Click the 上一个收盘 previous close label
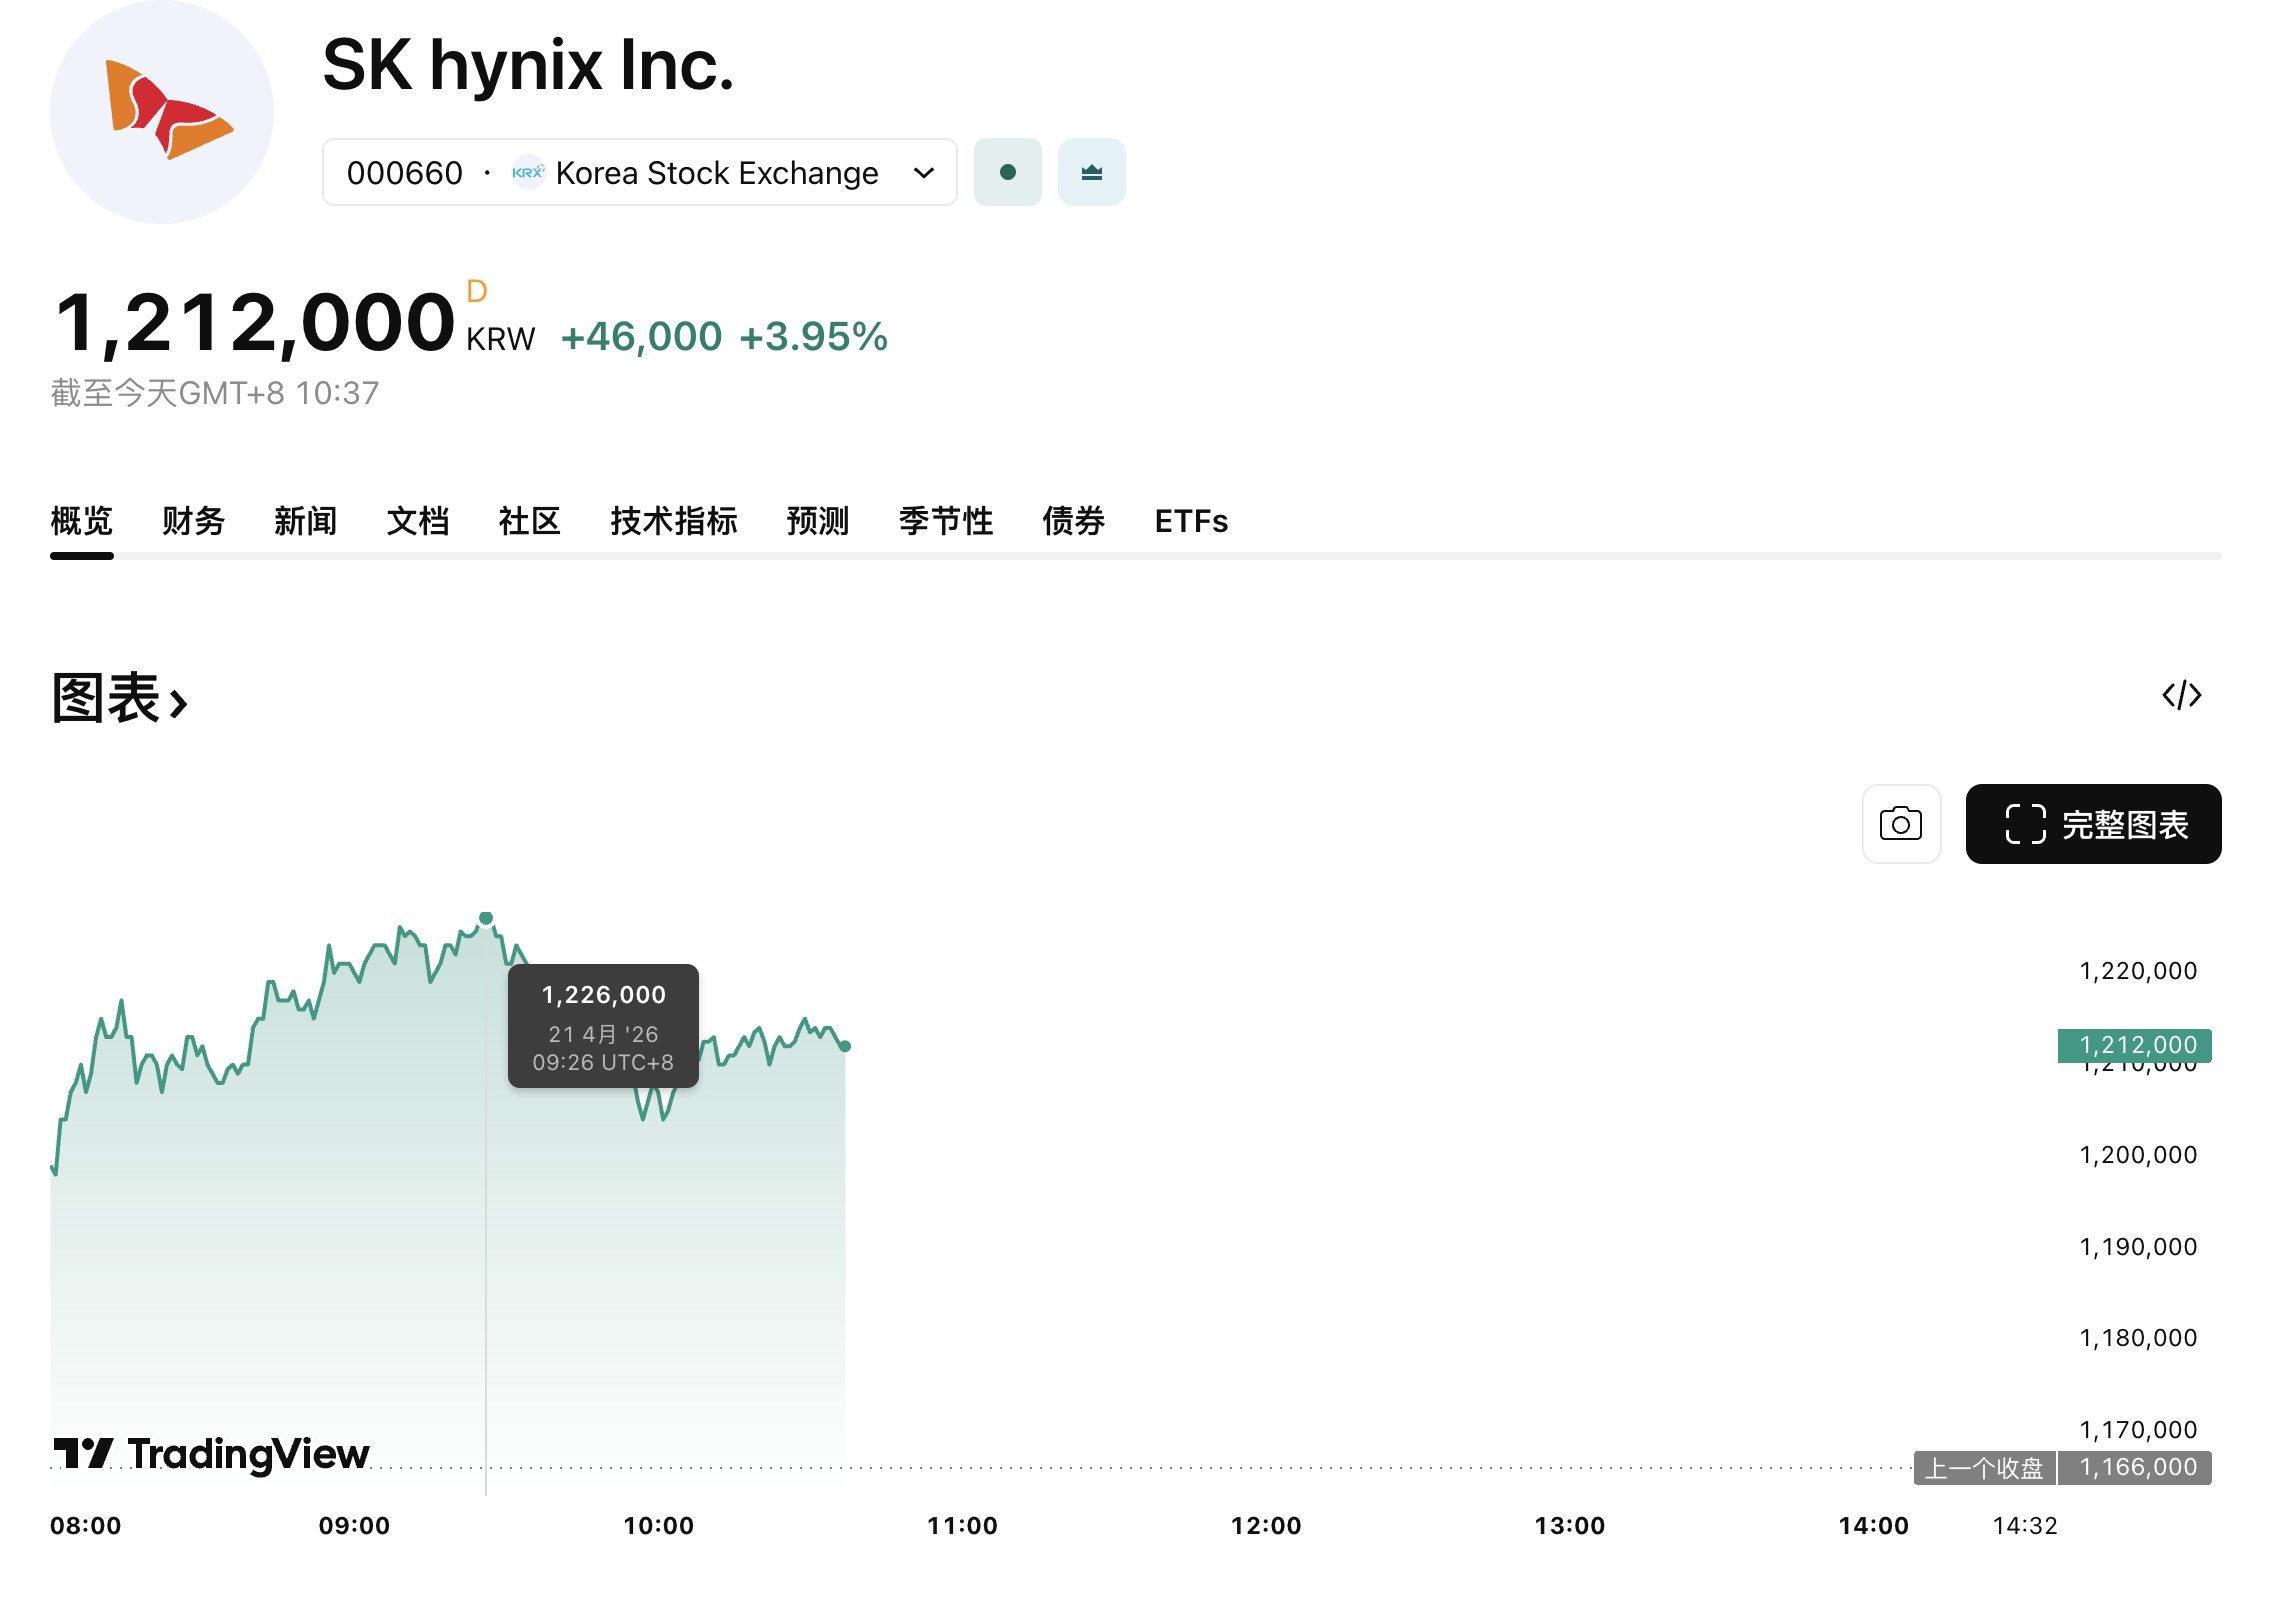 point(1983,1467)
